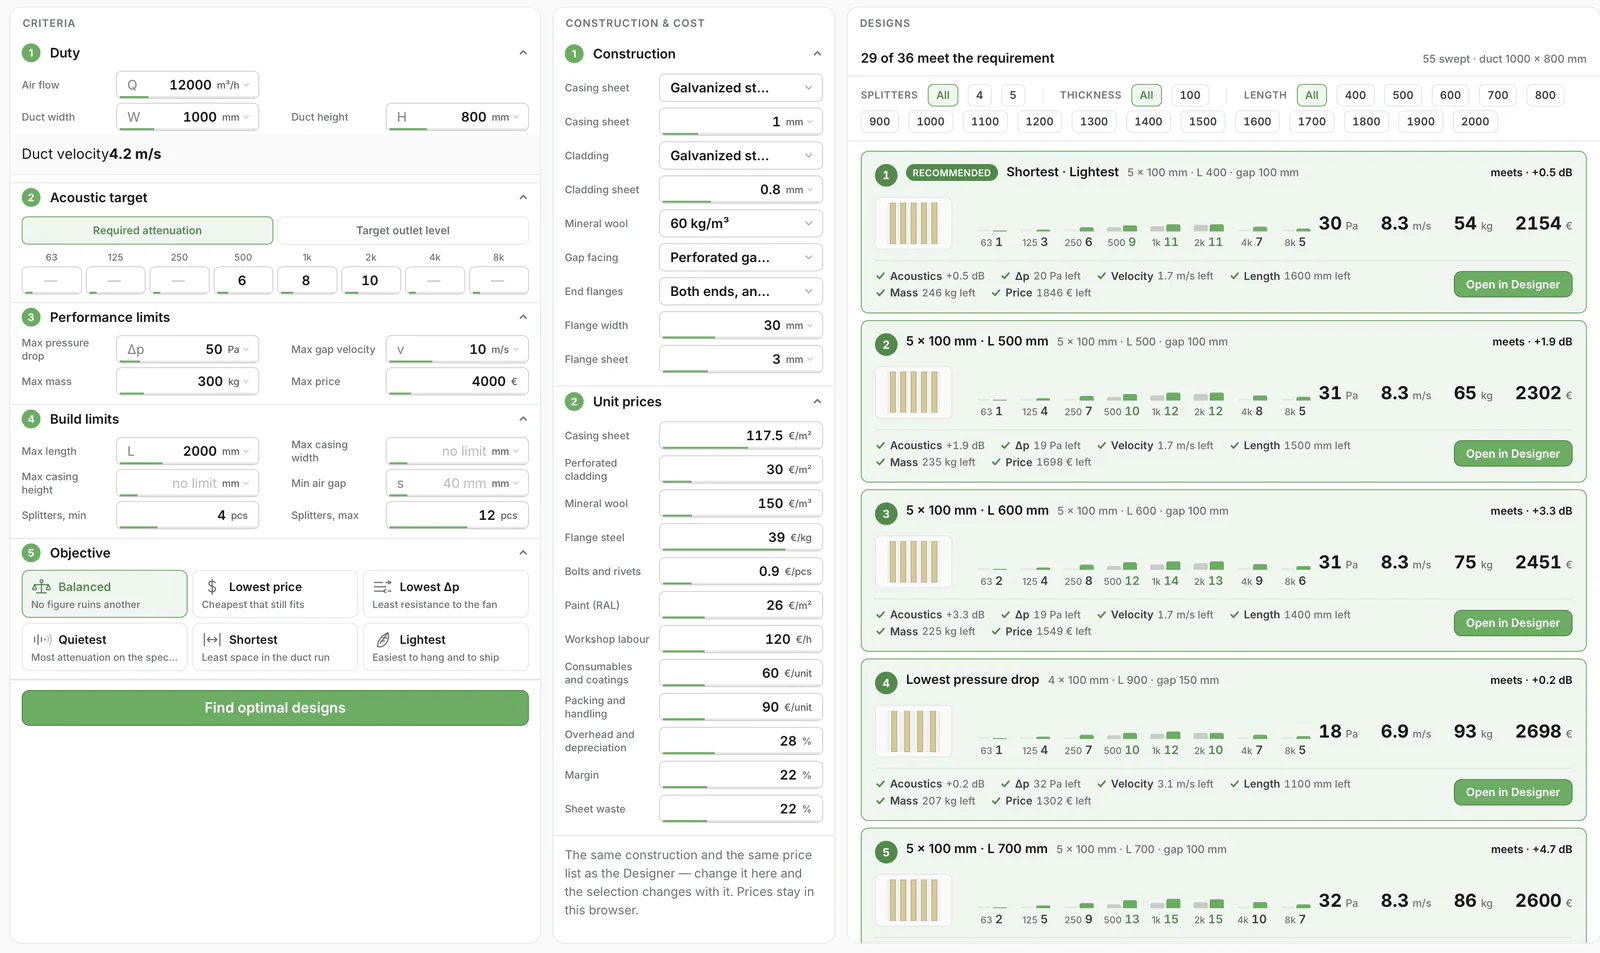1600x953 pixels.
Task: Edit the Workshop labour price field
Action: (x=741, y=639)
